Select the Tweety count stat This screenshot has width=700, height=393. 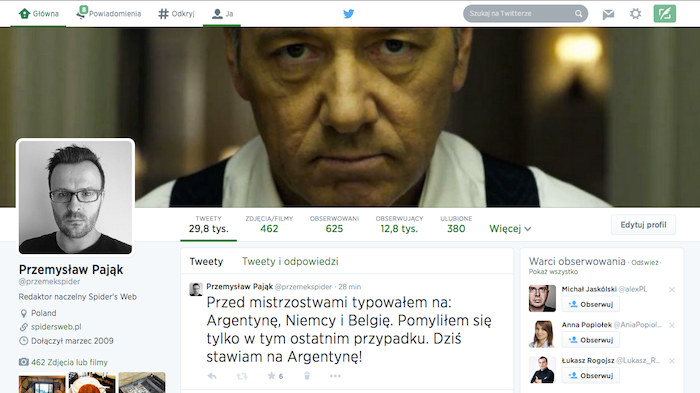[x=208, y=225]
